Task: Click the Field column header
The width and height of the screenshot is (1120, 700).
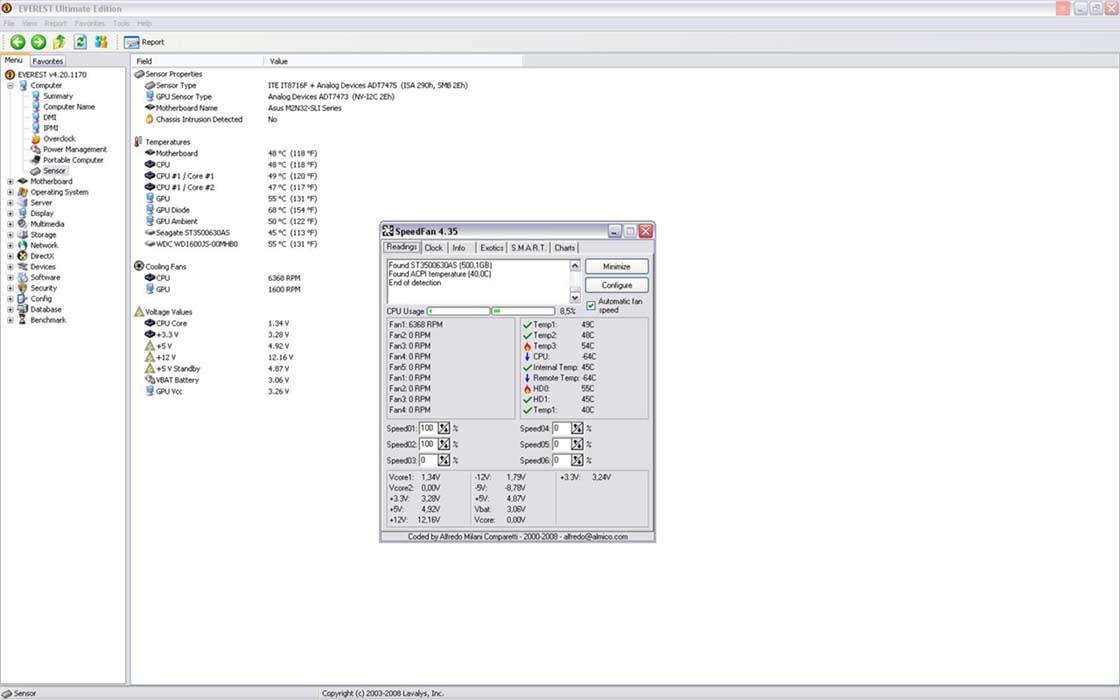Action: click(197, 61)
